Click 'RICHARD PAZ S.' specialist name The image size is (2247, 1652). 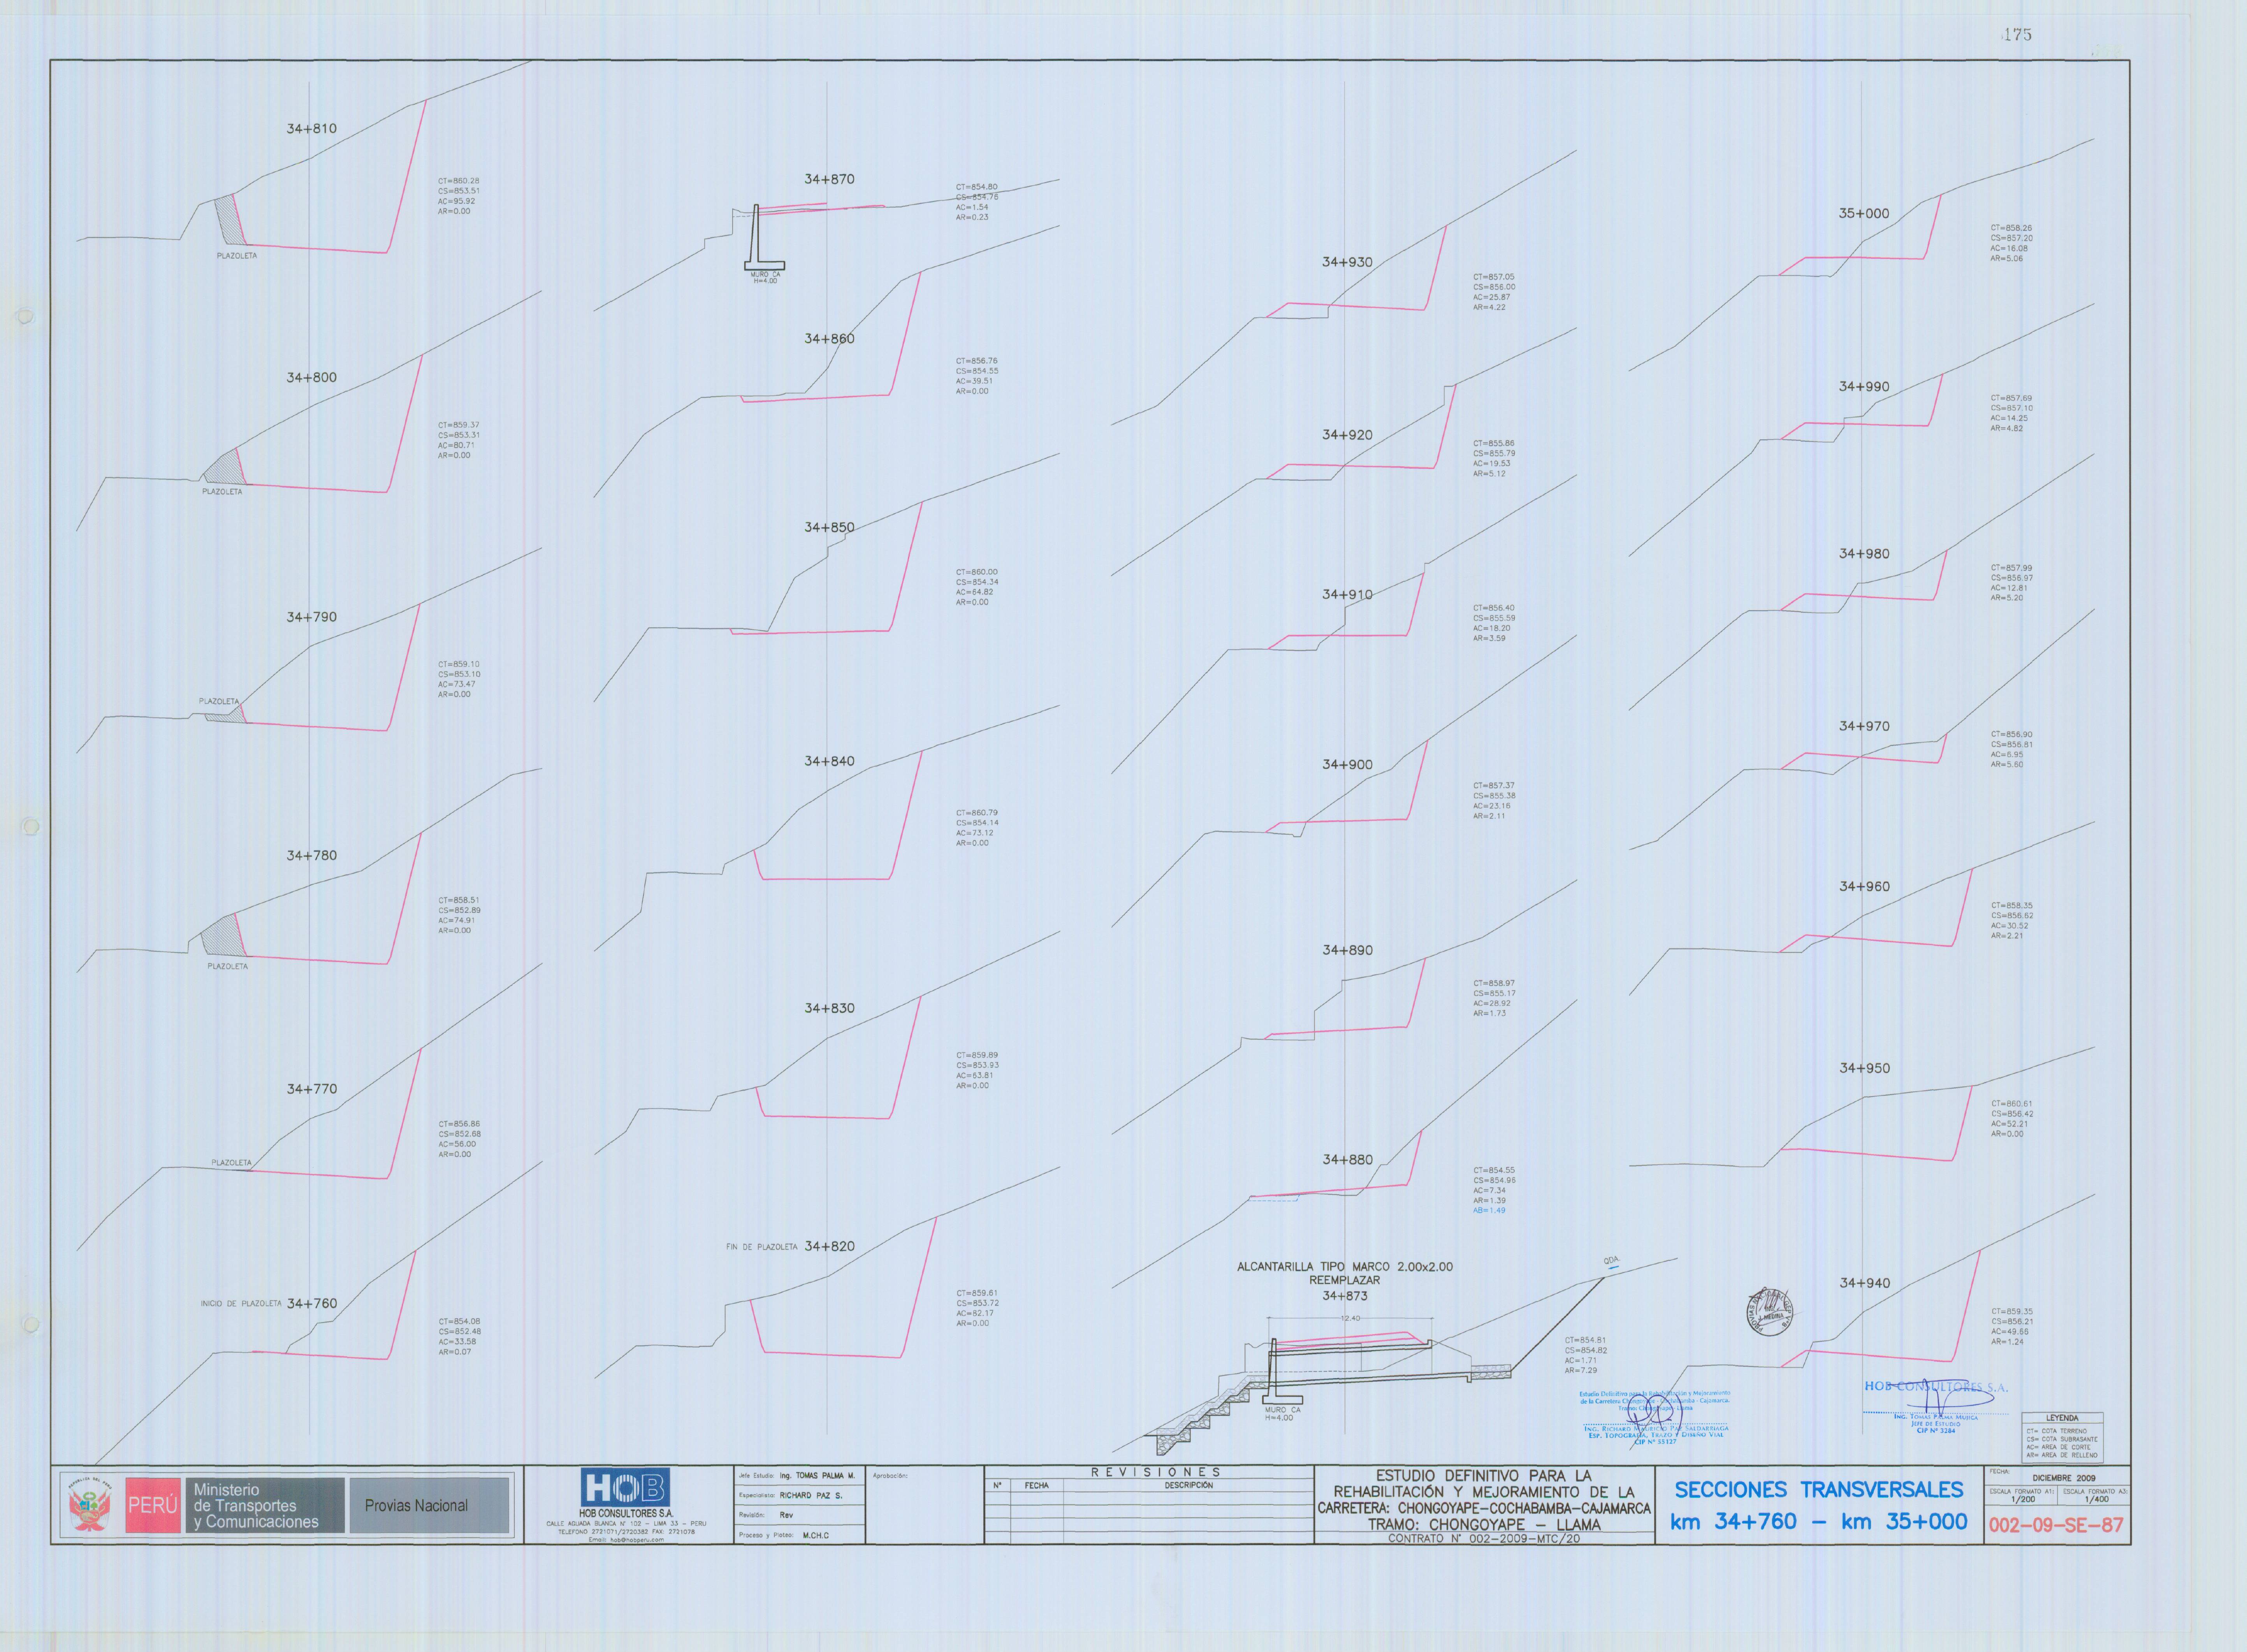click(x=811, y=1496)
